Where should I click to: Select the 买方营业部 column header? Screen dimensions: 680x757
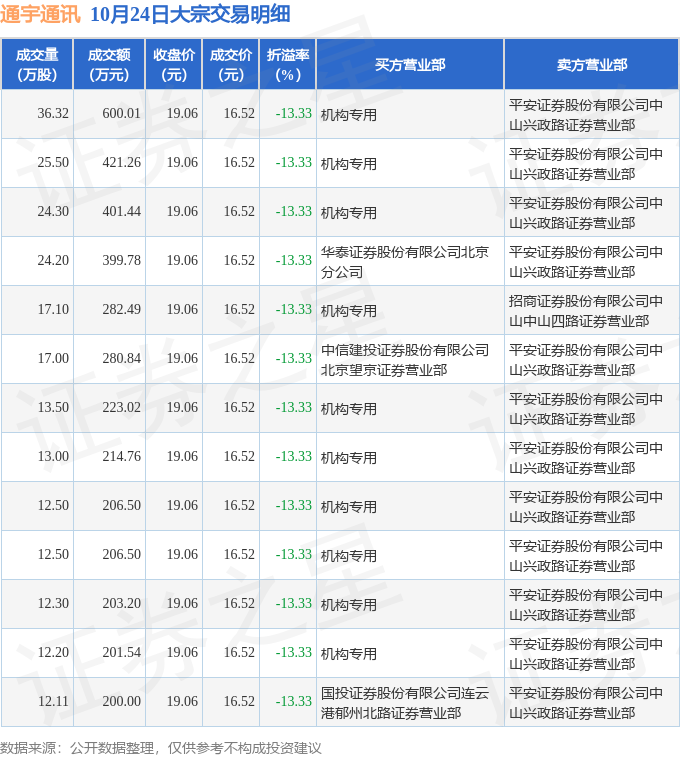pyautogui.click(x=410, y=65)
